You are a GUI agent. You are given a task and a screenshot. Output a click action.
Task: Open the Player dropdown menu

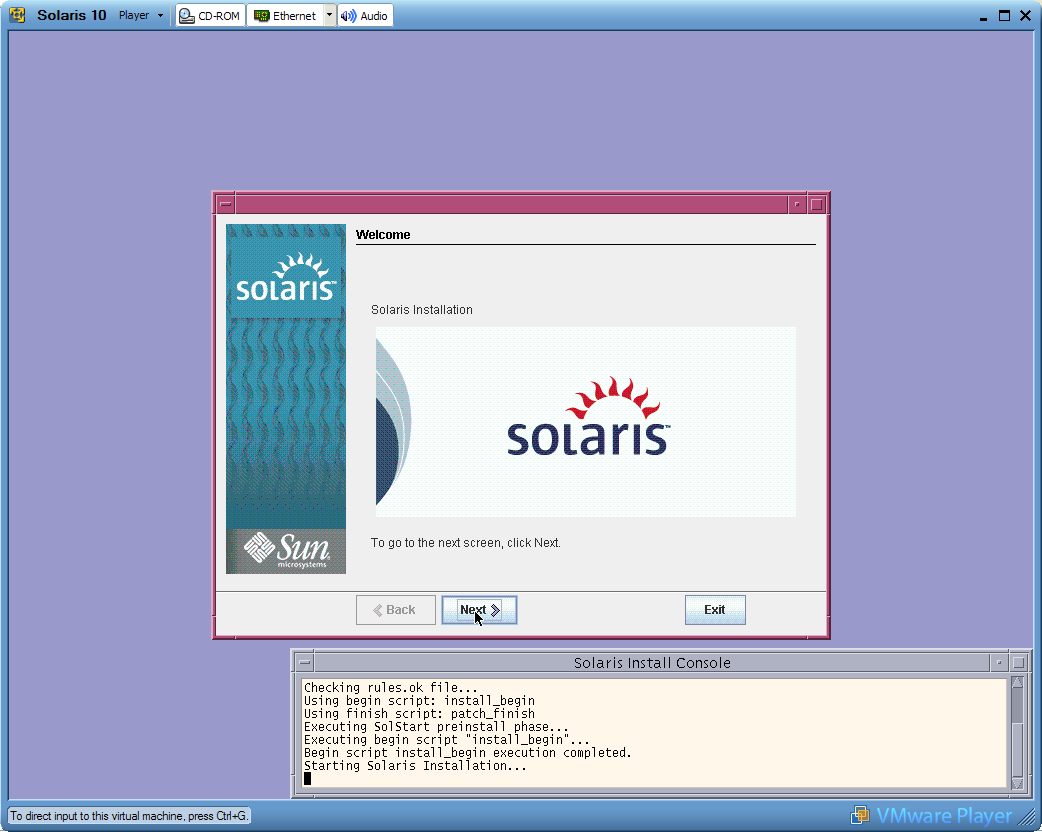tap(141, 15)
